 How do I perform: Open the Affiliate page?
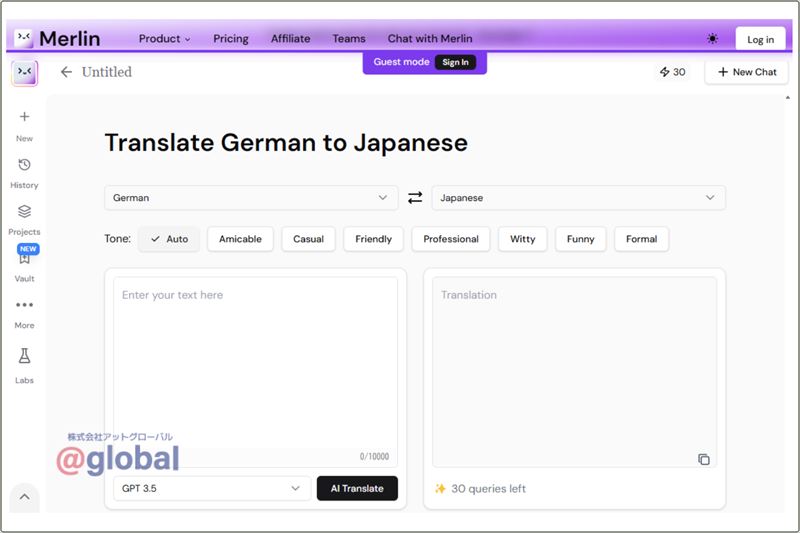290,39
